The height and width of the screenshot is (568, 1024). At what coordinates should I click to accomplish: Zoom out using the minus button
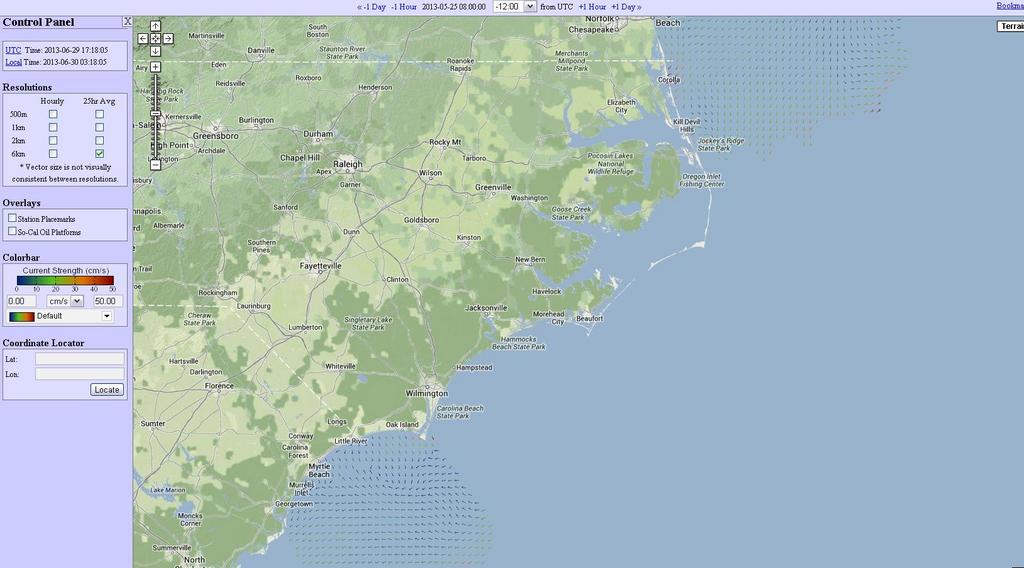pyautogui.click(x=155, y=165)
